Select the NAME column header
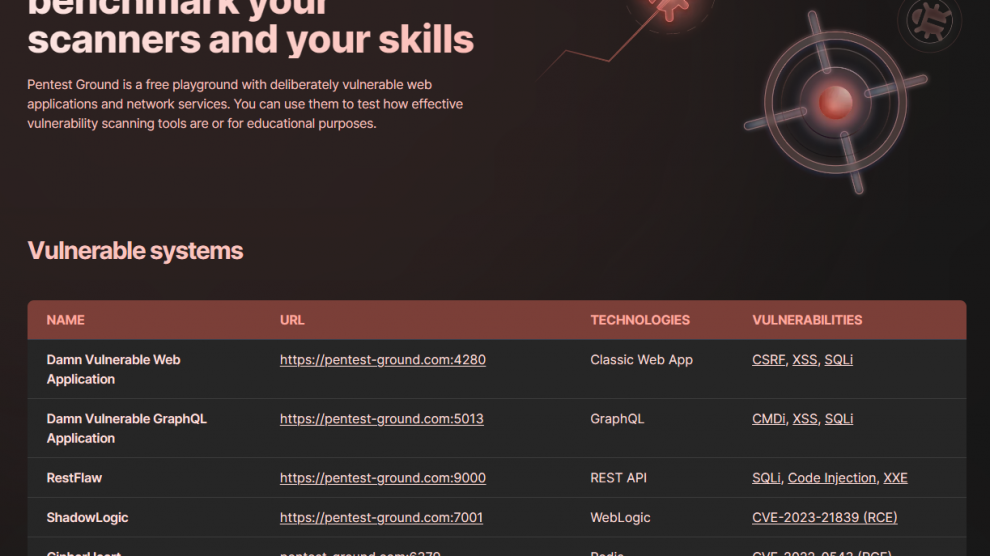Image resolution: width=990 pixels, height=556 pixels. click(66, 320)
